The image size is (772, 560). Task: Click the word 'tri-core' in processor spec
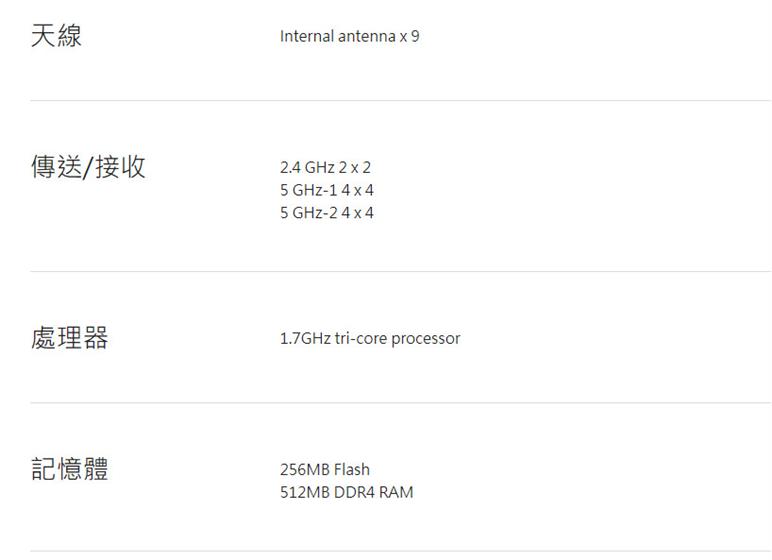tap(357, 338)
